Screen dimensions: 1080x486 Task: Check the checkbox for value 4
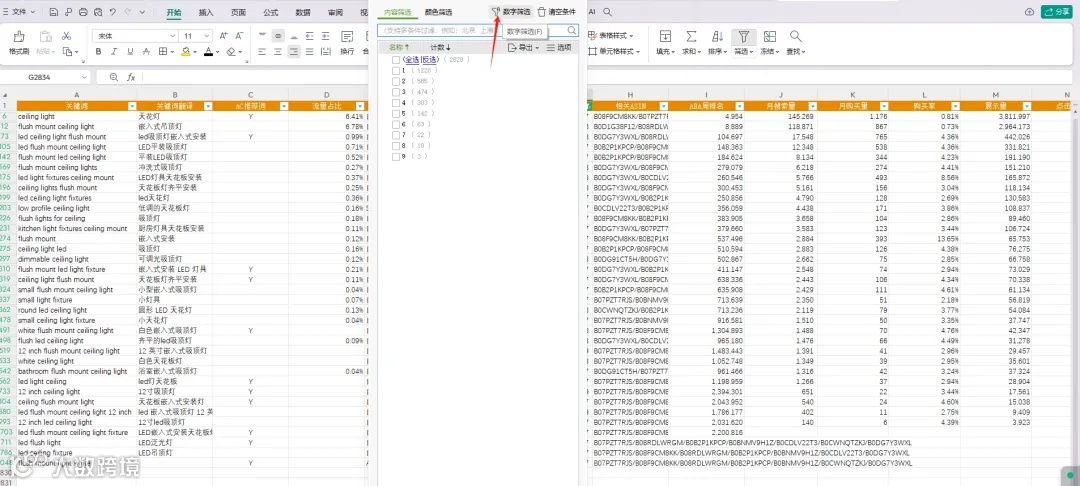(x=395, y=103)
